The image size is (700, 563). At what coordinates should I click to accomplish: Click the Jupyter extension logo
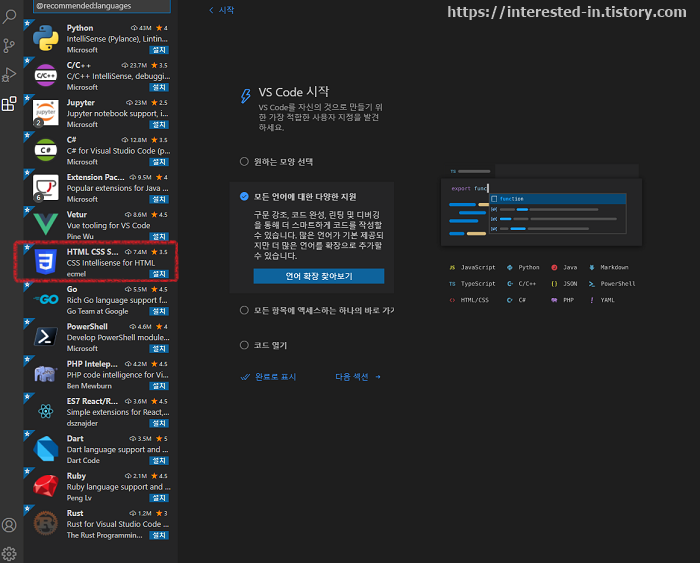tap(46, 113)
